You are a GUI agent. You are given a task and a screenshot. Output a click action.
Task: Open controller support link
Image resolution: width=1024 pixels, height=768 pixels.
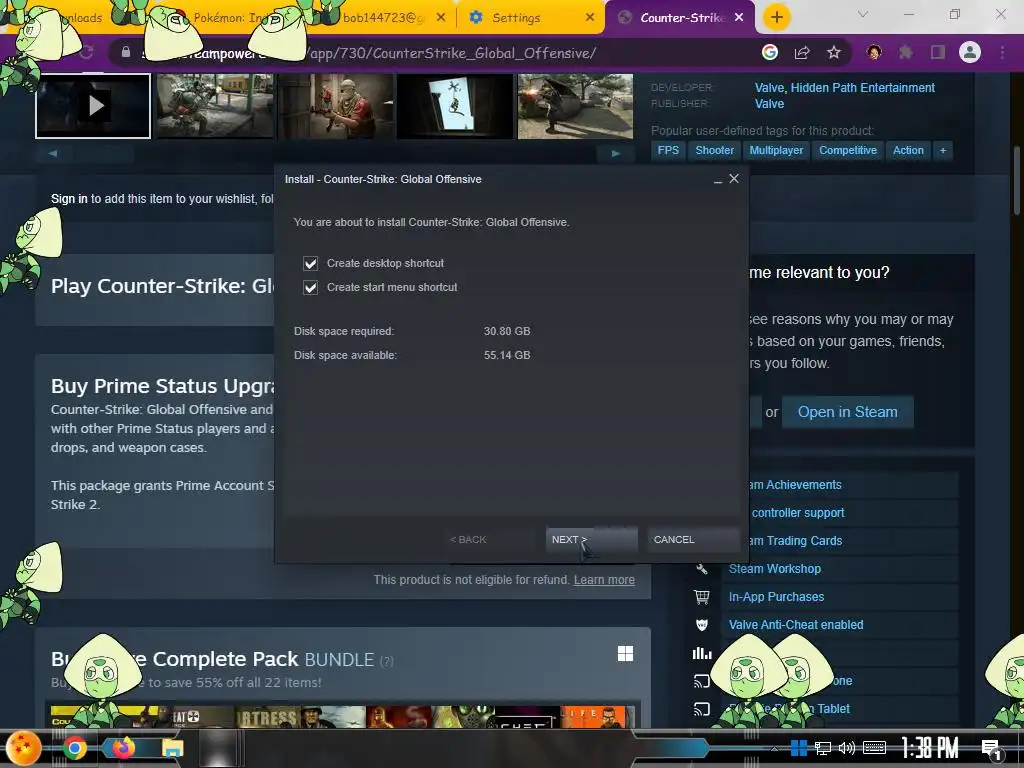coord(797,513)
